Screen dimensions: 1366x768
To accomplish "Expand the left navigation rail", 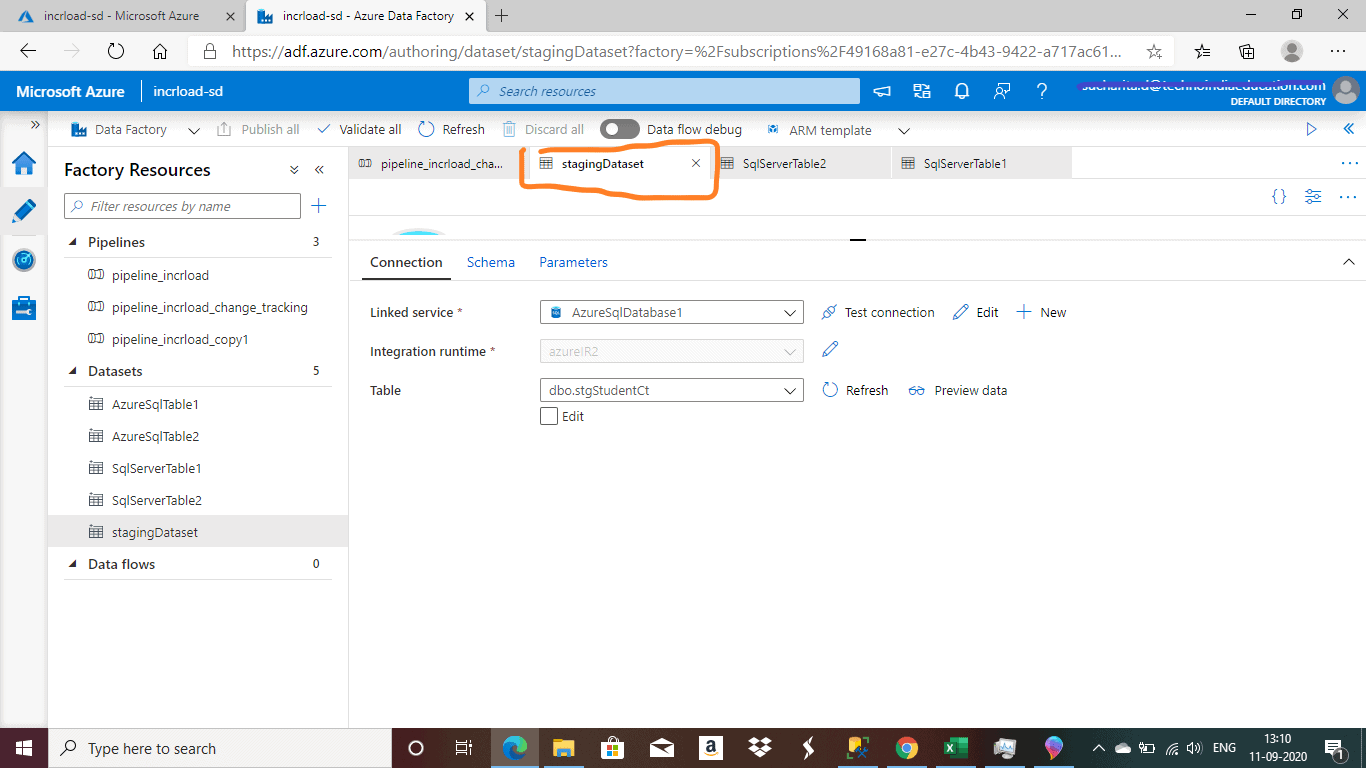I will (35, 125).
